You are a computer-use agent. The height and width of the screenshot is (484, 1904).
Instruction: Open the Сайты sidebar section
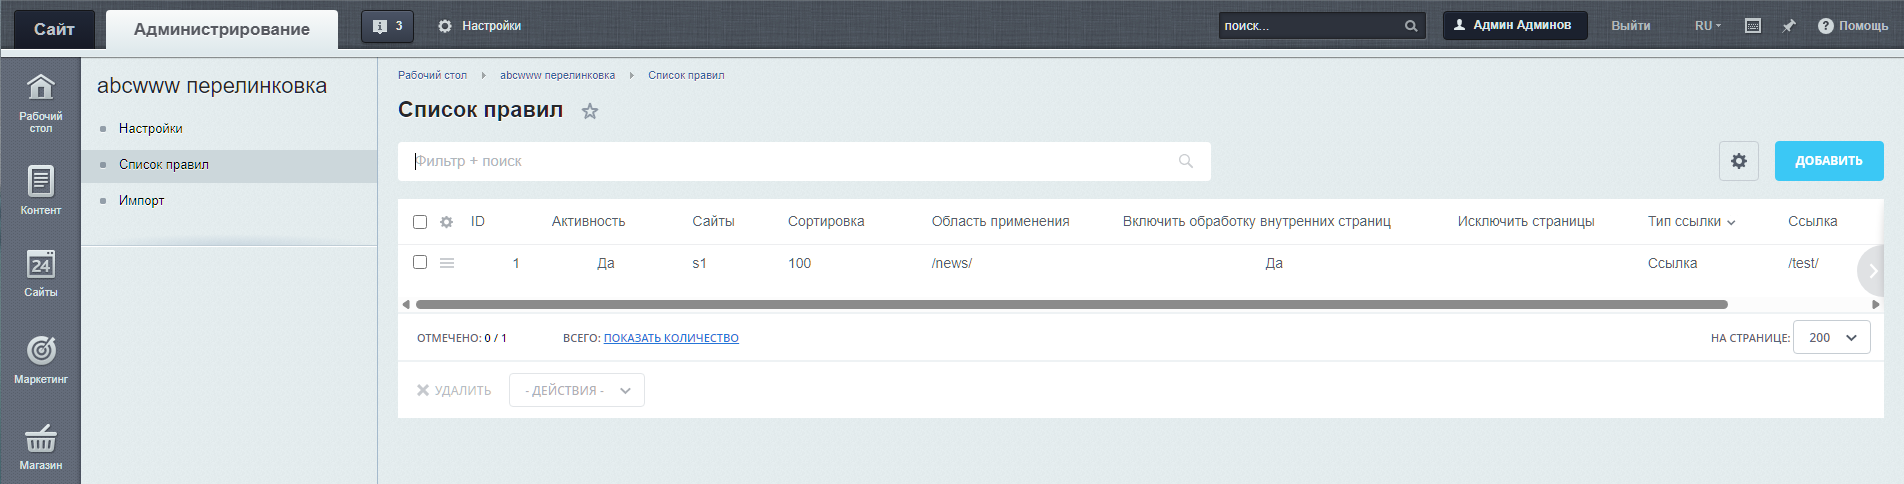40,273
